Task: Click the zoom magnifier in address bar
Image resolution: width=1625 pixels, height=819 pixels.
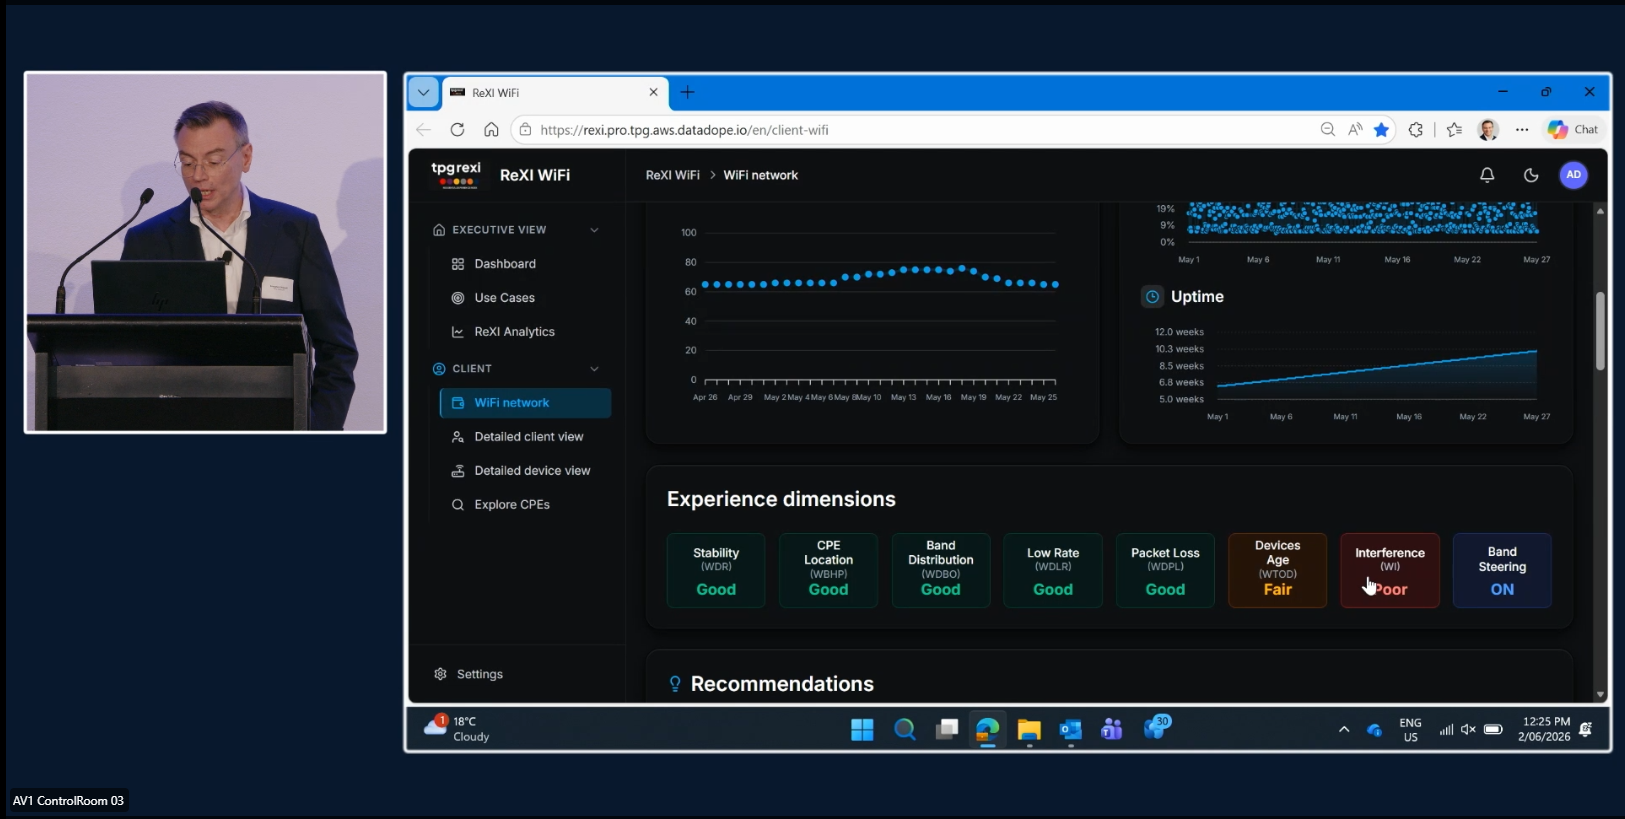Action: pyautogui.click(x=1328, y=130)
